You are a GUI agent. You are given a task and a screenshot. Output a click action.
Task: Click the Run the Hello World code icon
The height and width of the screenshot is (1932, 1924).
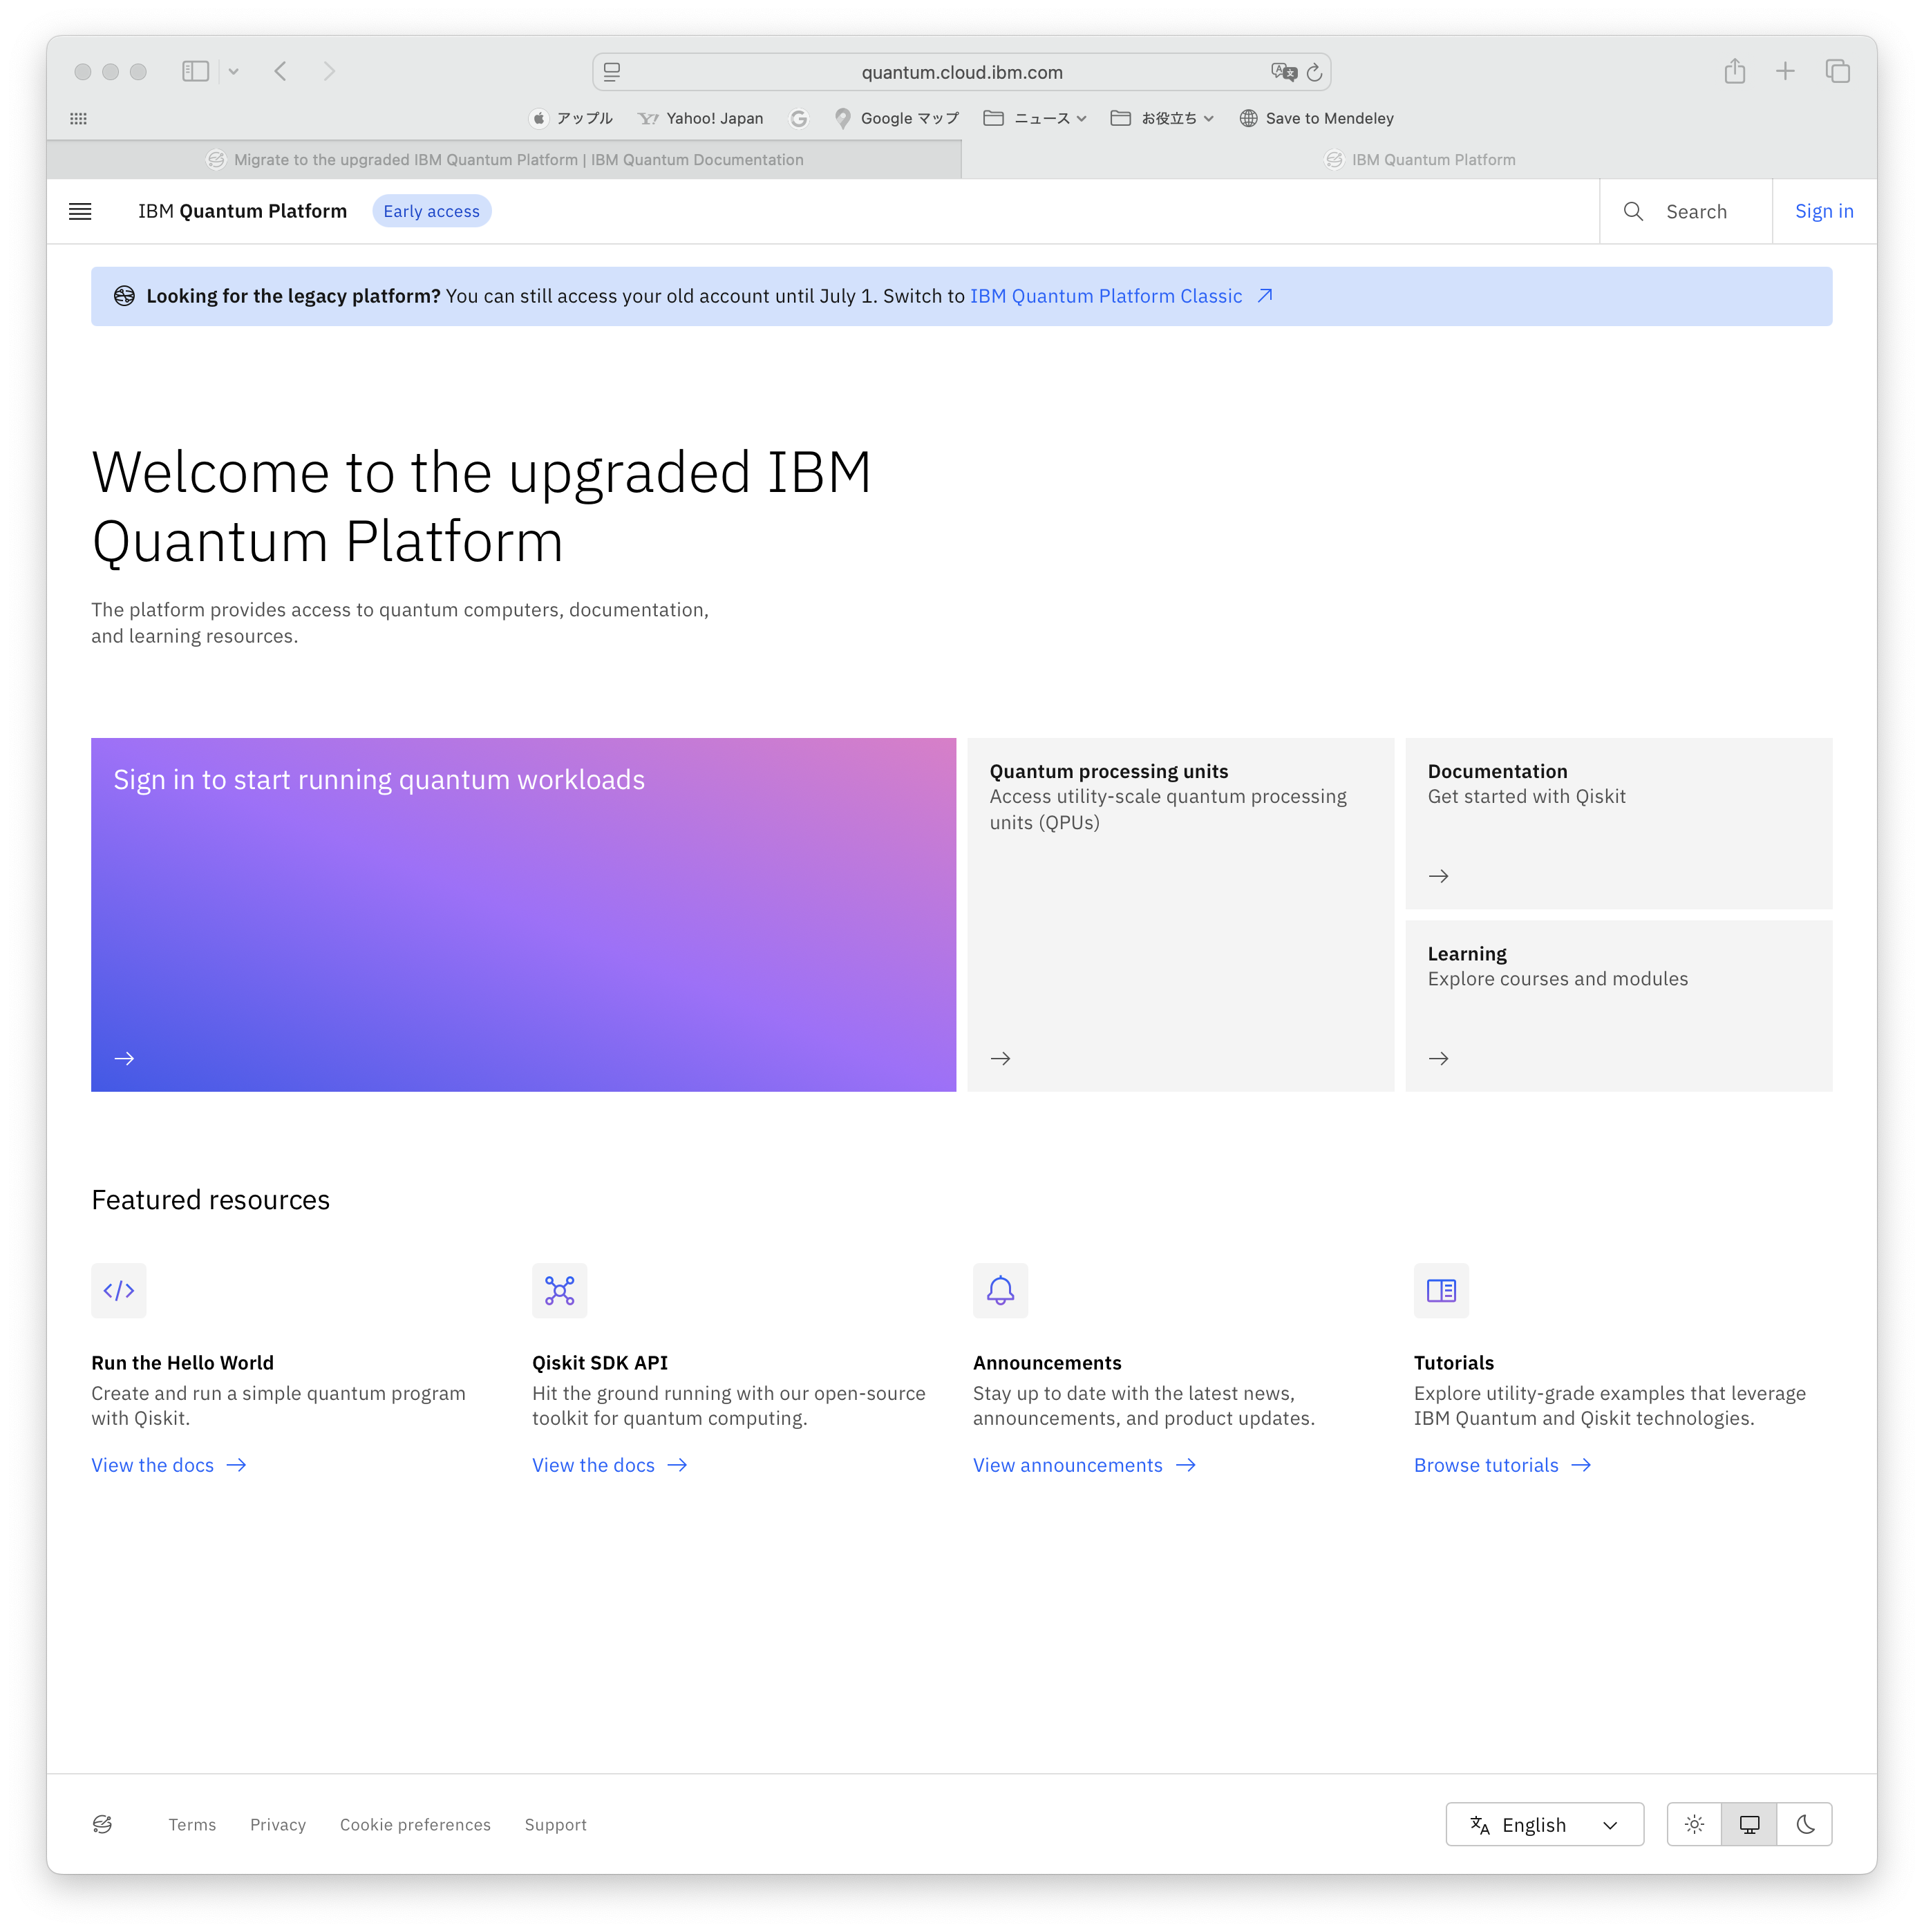(x=119, y=1290)
